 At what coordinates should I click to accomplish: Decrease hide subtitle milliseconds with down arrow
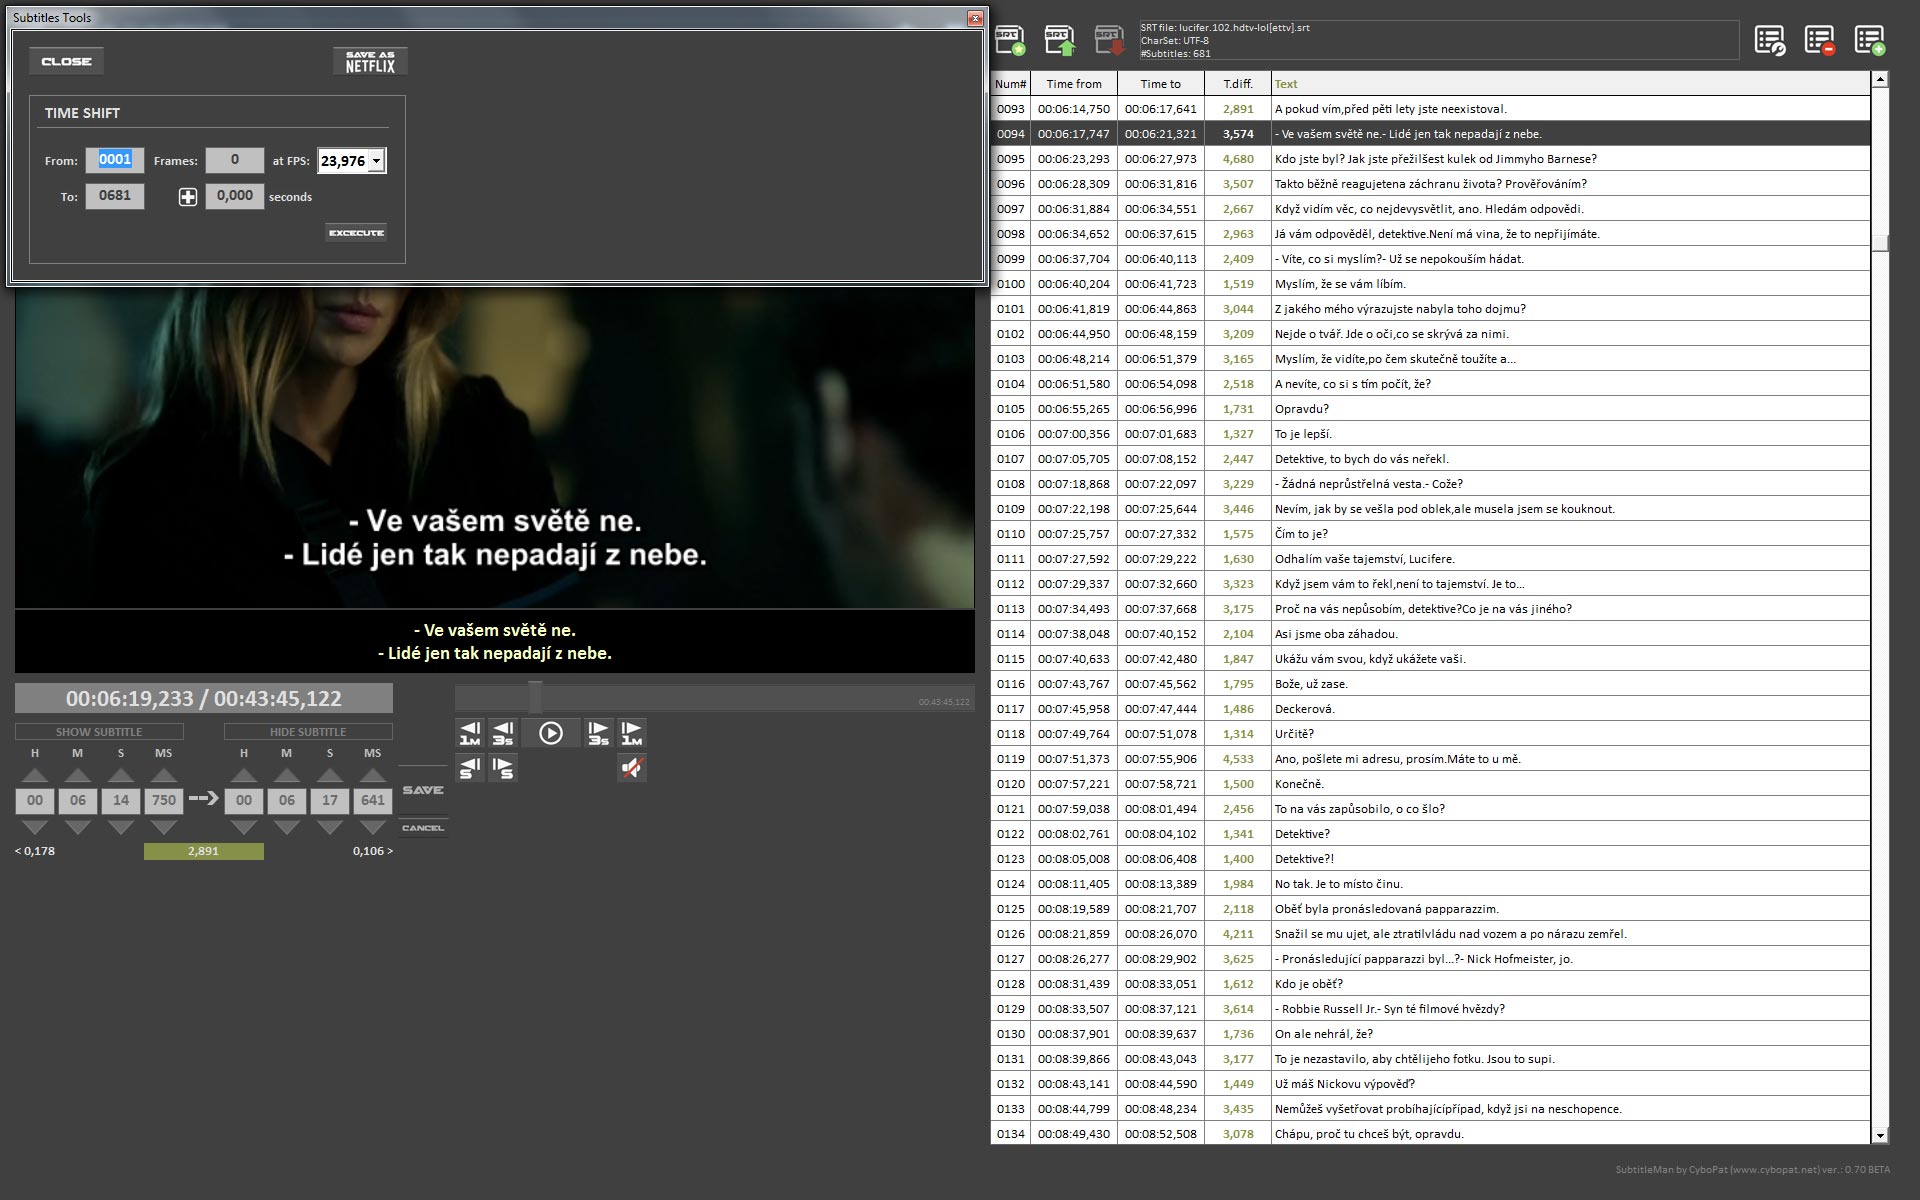tap(373, 827)
